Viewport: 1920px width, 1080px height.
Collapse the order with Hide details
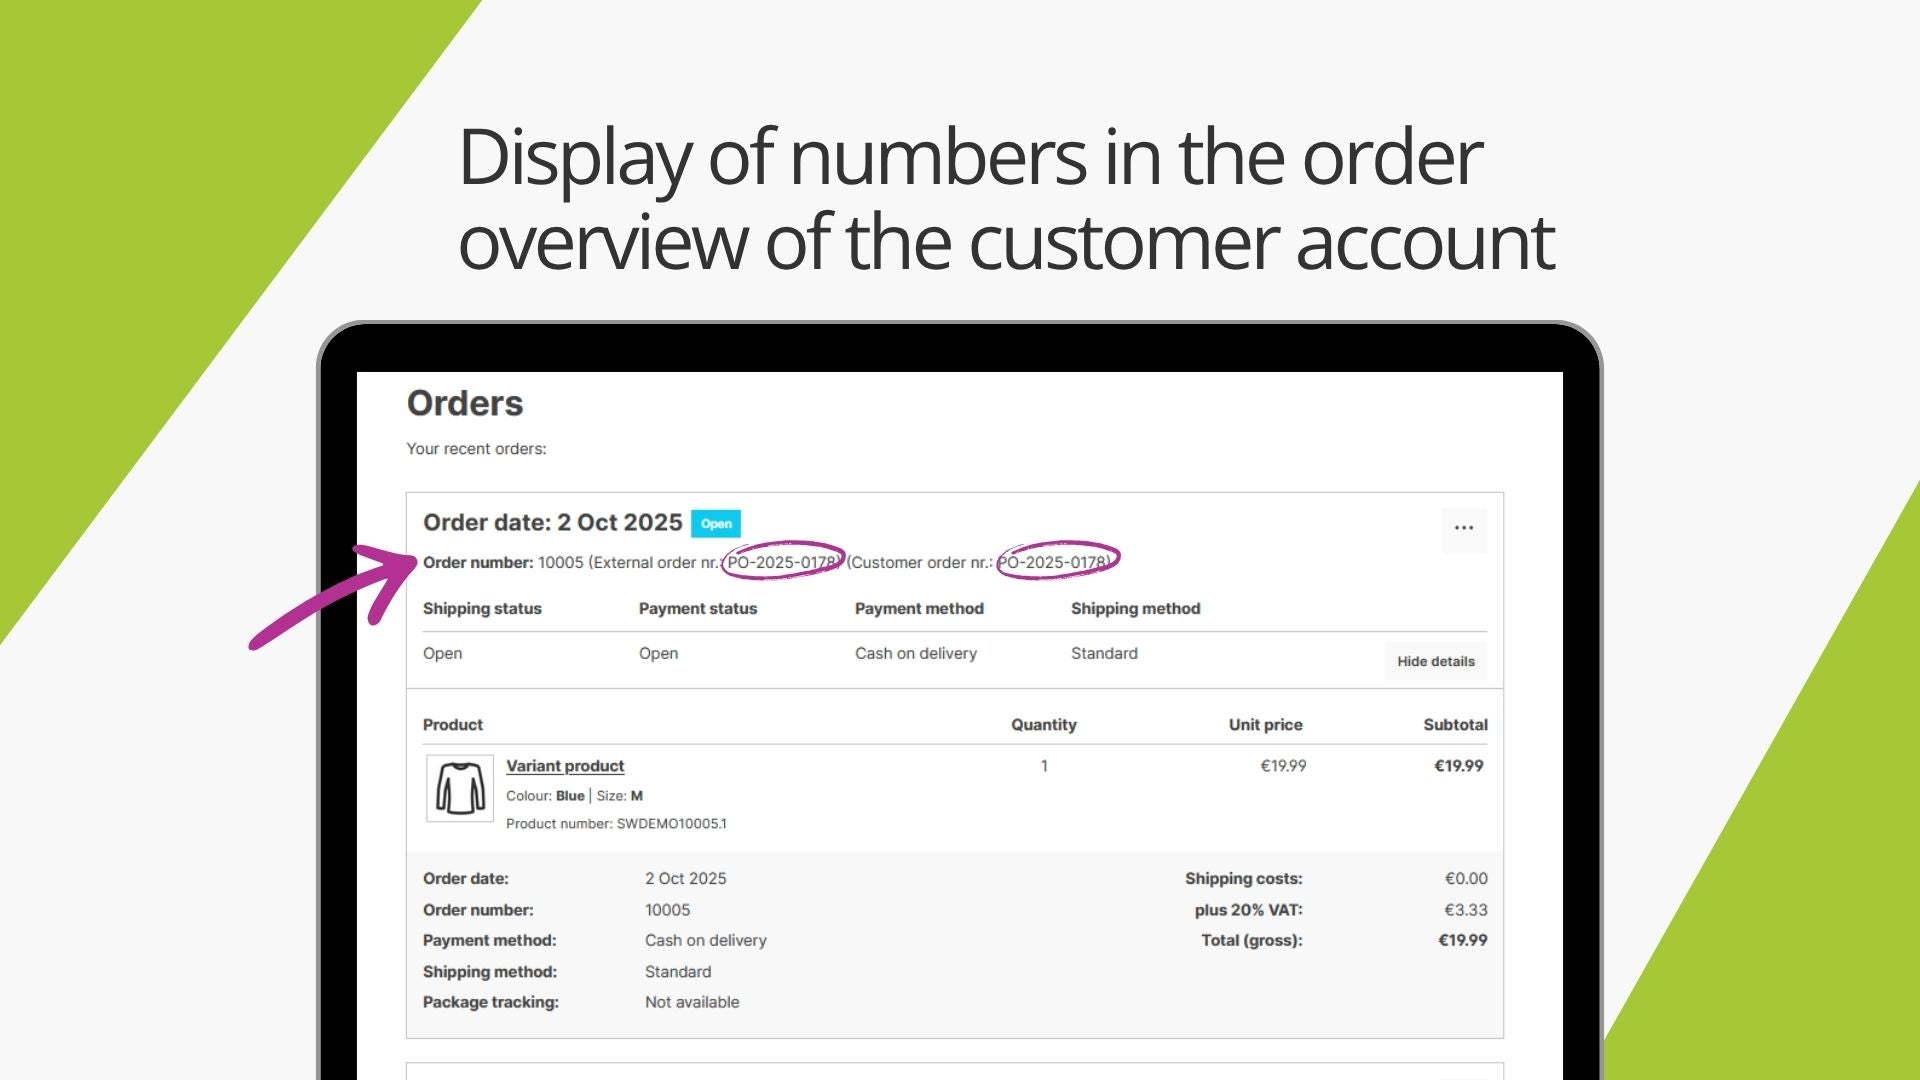(x=1435, y=661)
